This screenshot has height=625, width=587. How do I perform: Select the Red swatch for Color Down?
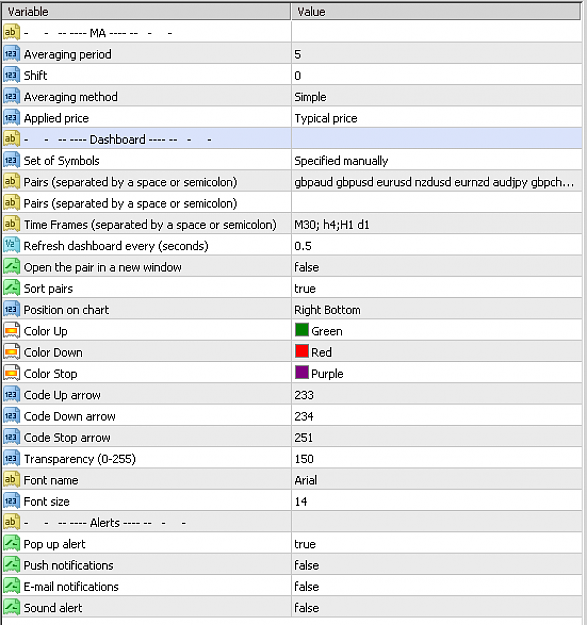302,351
